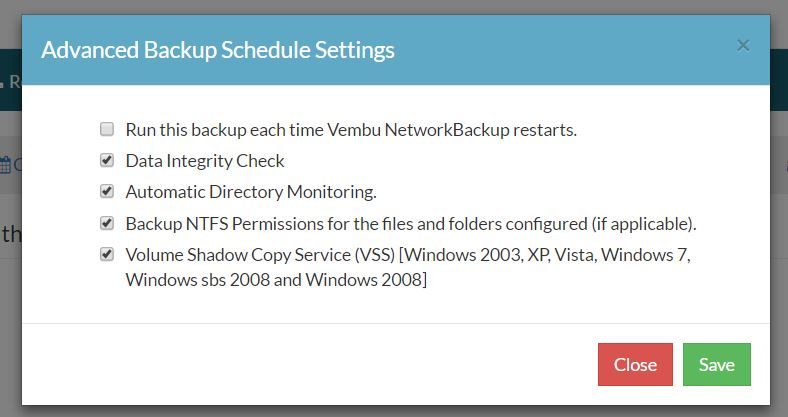
Task: Click 'Windows sbs 2008 and Windows 2008' text
Action: [276, 279]
